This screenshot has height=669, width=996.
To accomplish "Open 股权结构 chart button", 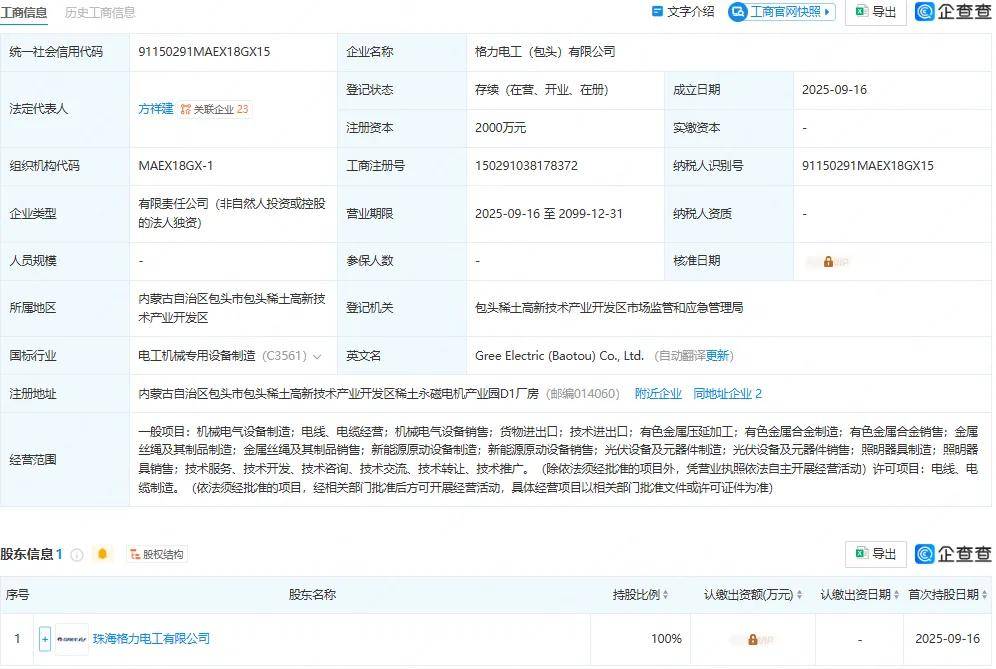I will pos(157,555).
